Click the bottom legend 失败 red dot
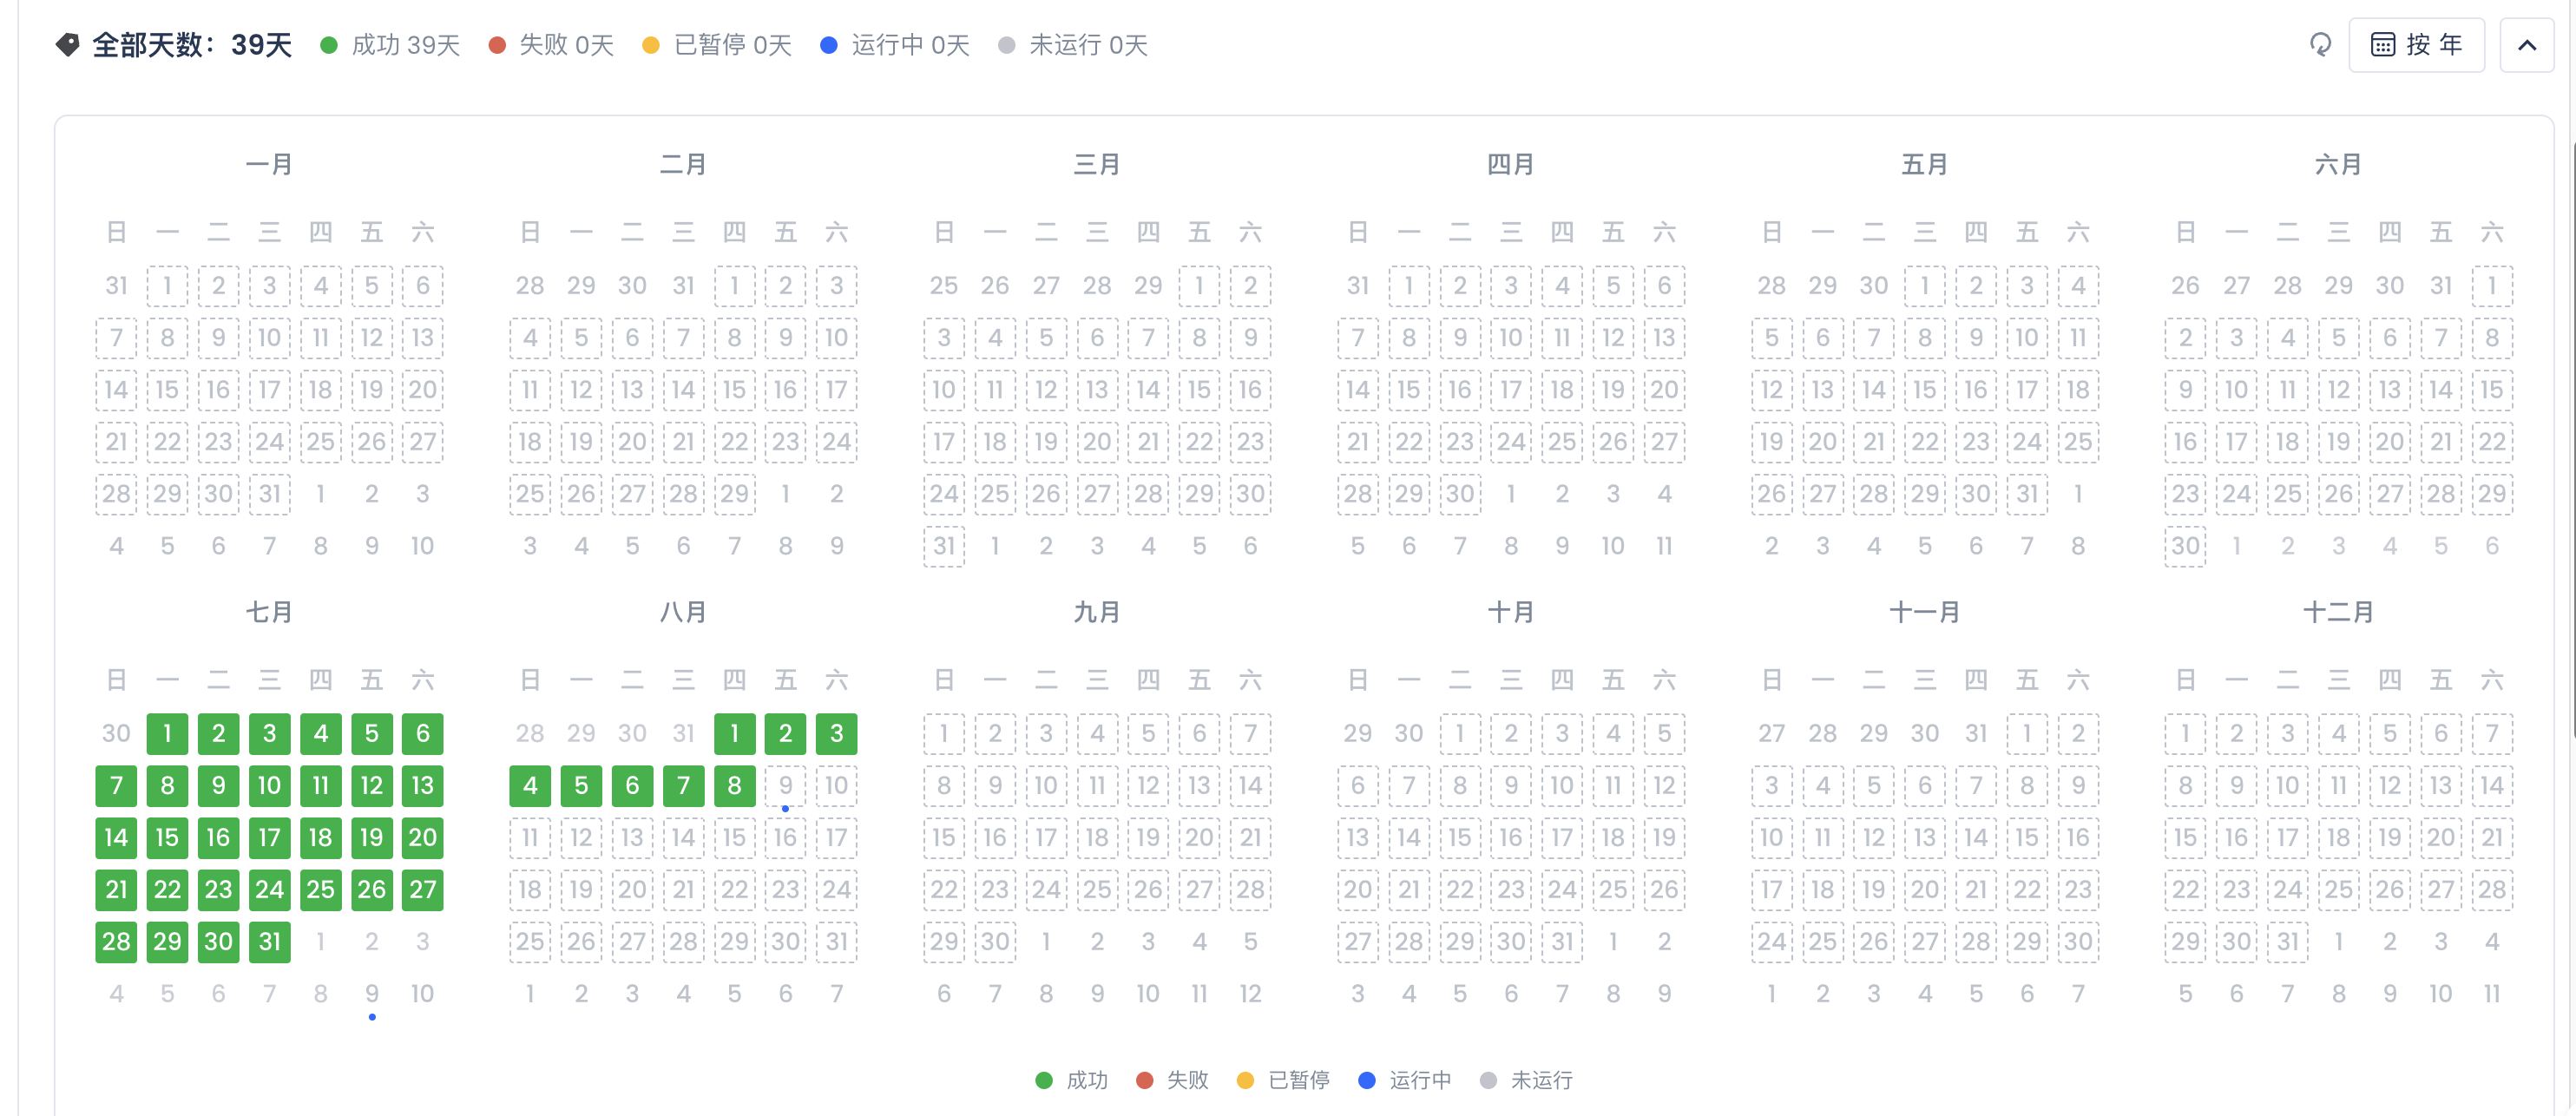The image size is (2576, 1116). pyautogui.click(x=1145, y=1080)
